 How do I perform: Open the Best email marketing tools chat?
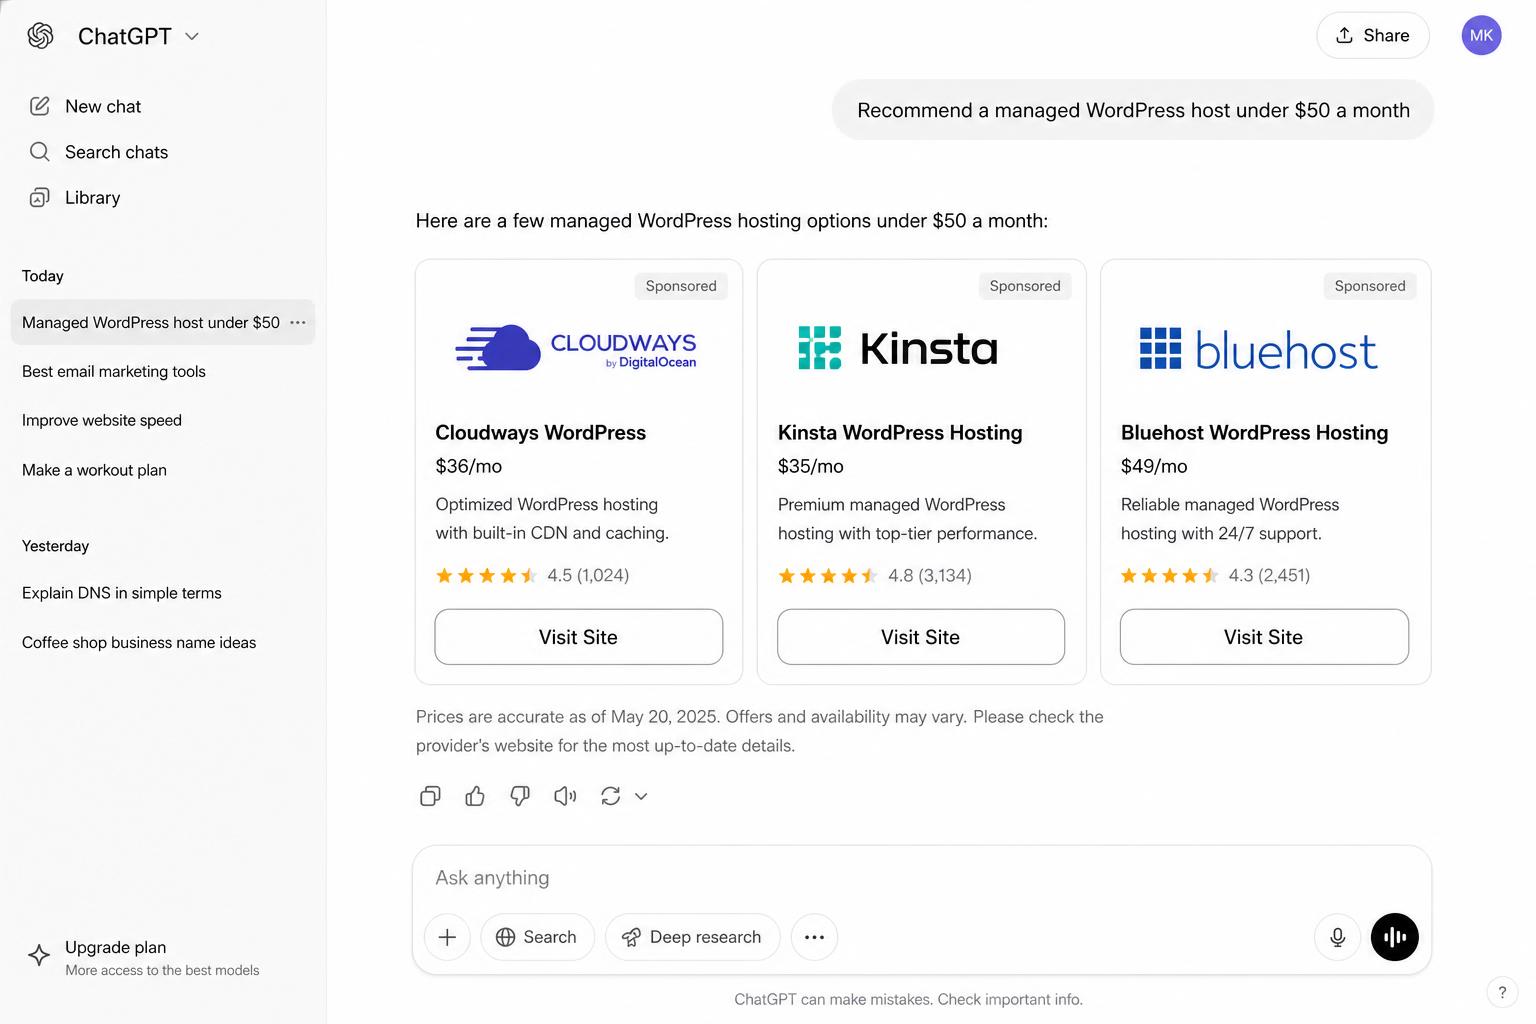[114, 371]
